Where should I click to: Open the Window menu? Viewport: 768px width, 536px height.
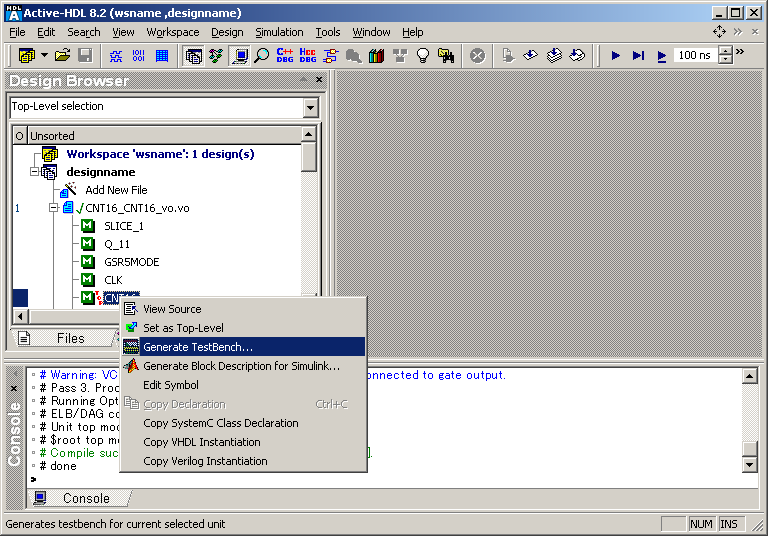tap(371, 32)
